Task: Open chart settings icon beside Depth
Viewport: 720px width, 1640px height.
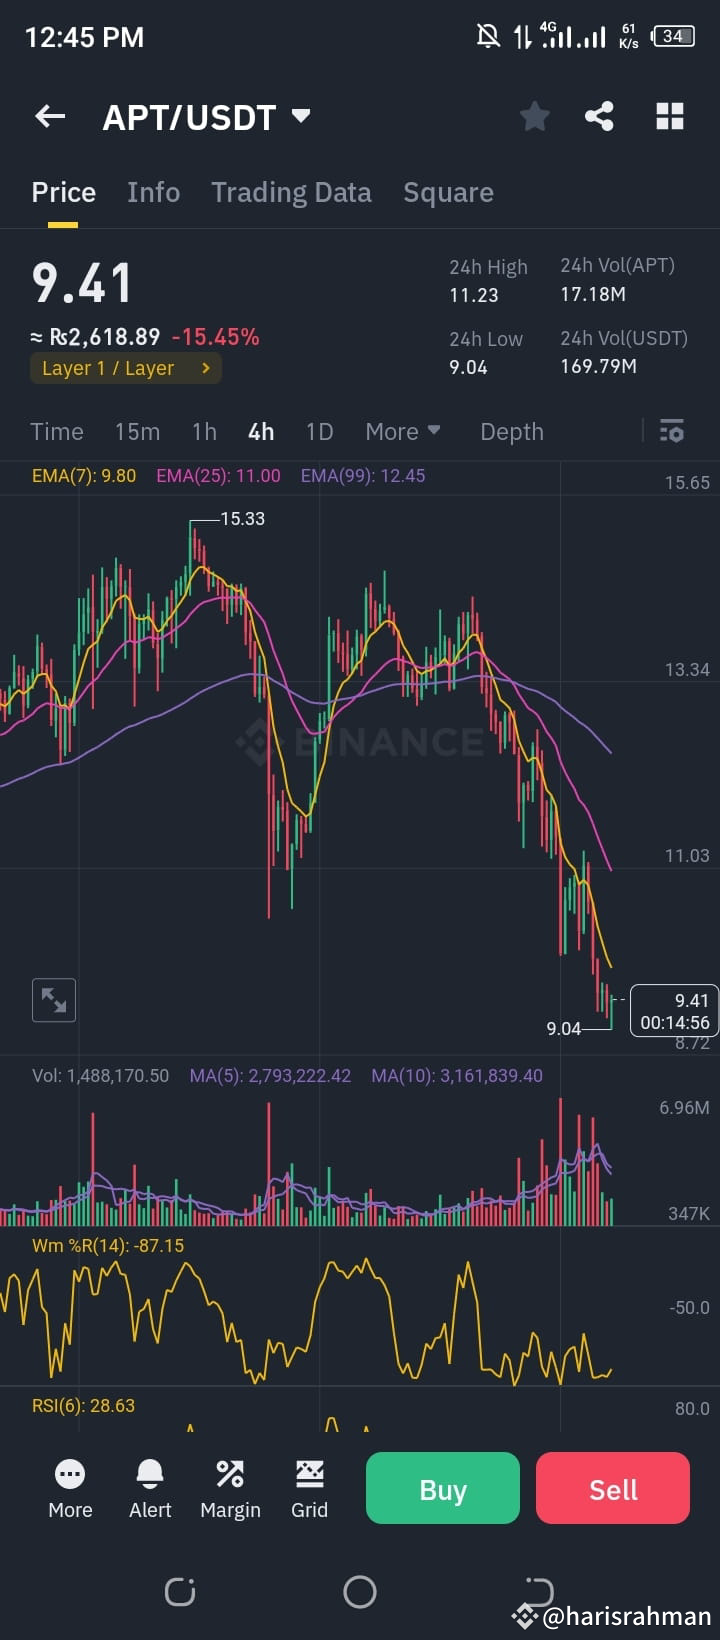Action: [671, 431]
